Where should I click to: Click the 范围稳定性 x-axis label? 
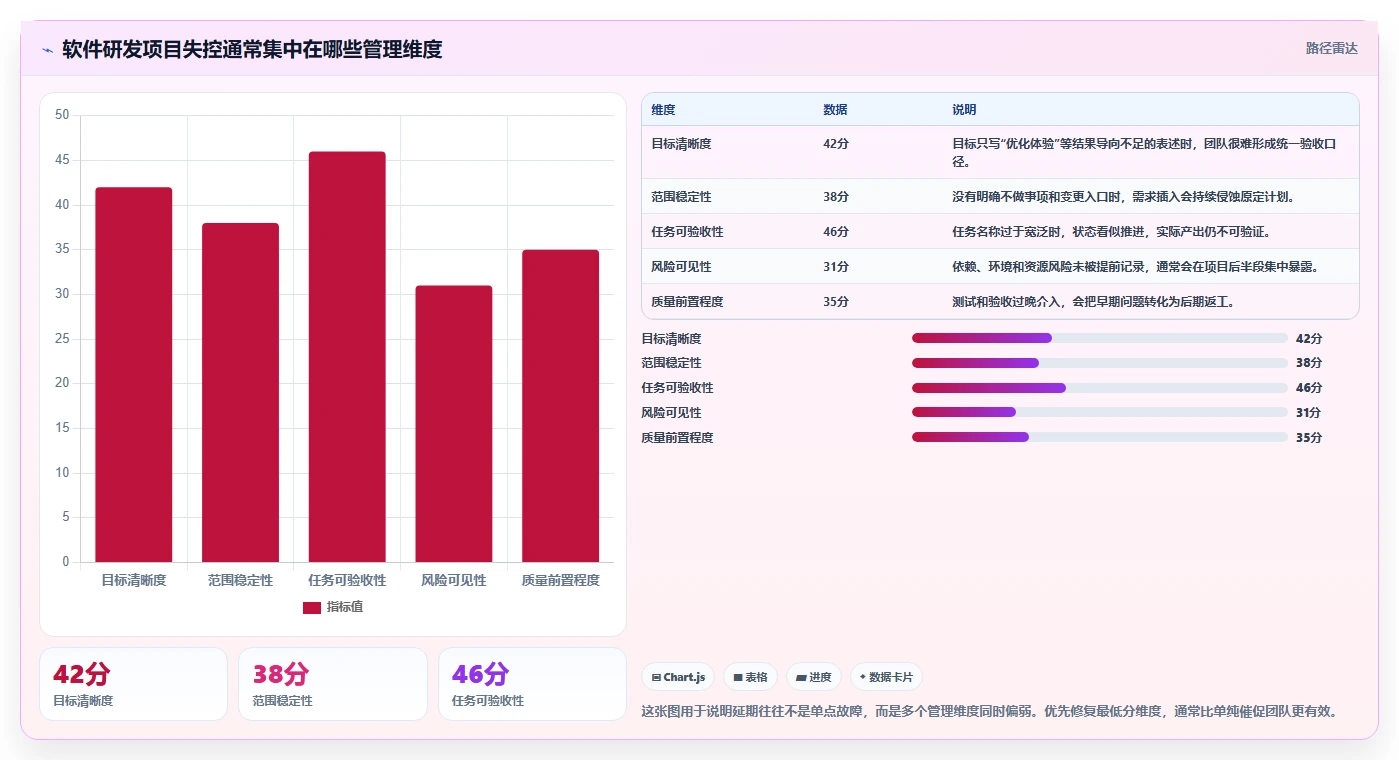coord(240,580)
